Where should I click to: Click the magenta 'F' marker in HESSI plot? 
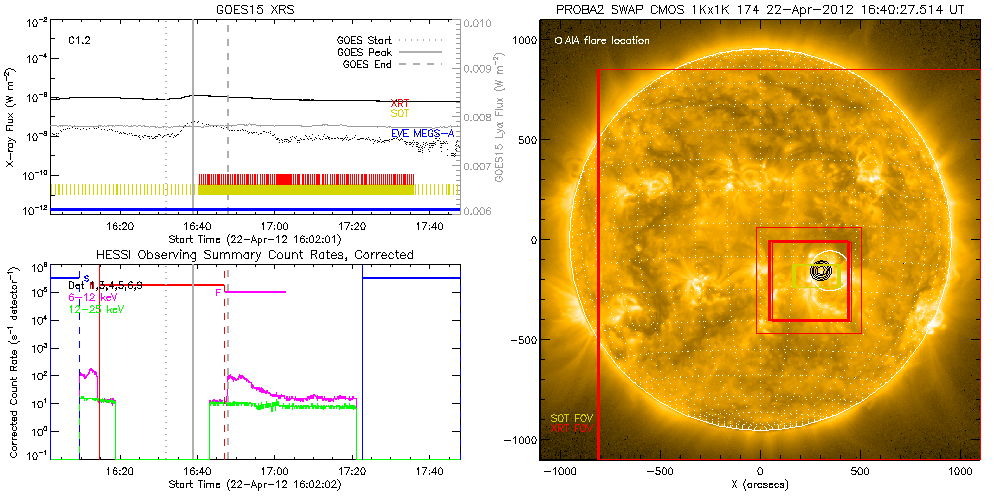pyautogui.click(x=218, y=292)
